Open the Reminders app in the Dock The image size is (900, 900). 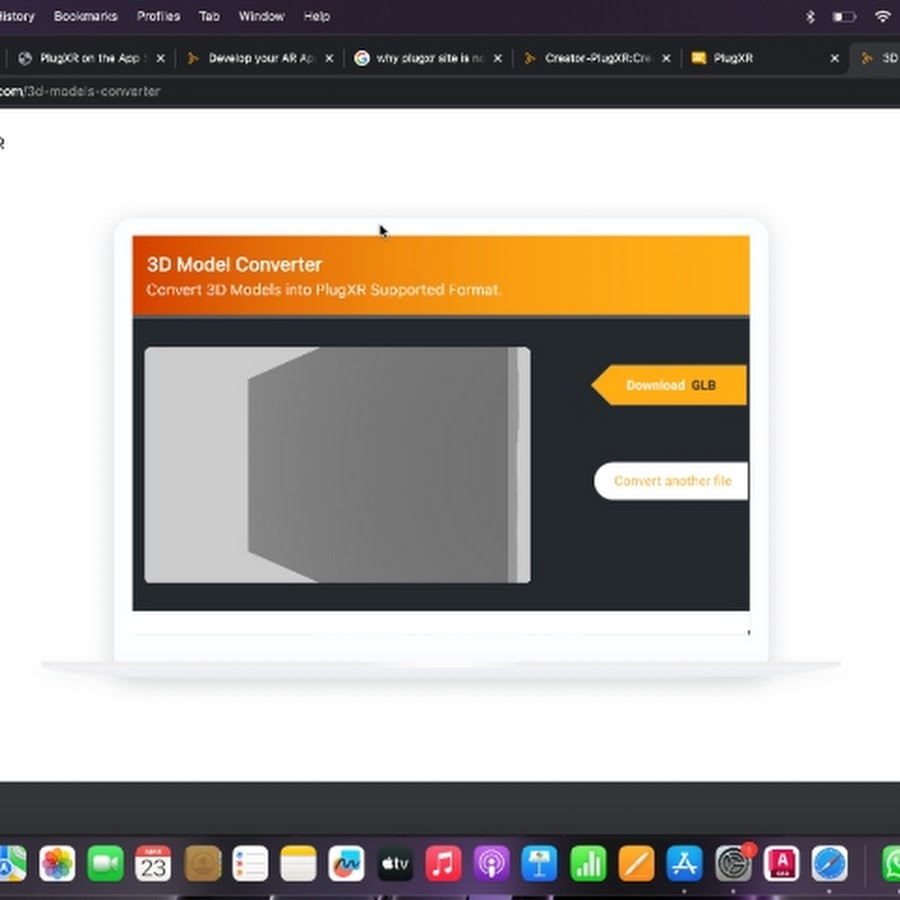250,863
